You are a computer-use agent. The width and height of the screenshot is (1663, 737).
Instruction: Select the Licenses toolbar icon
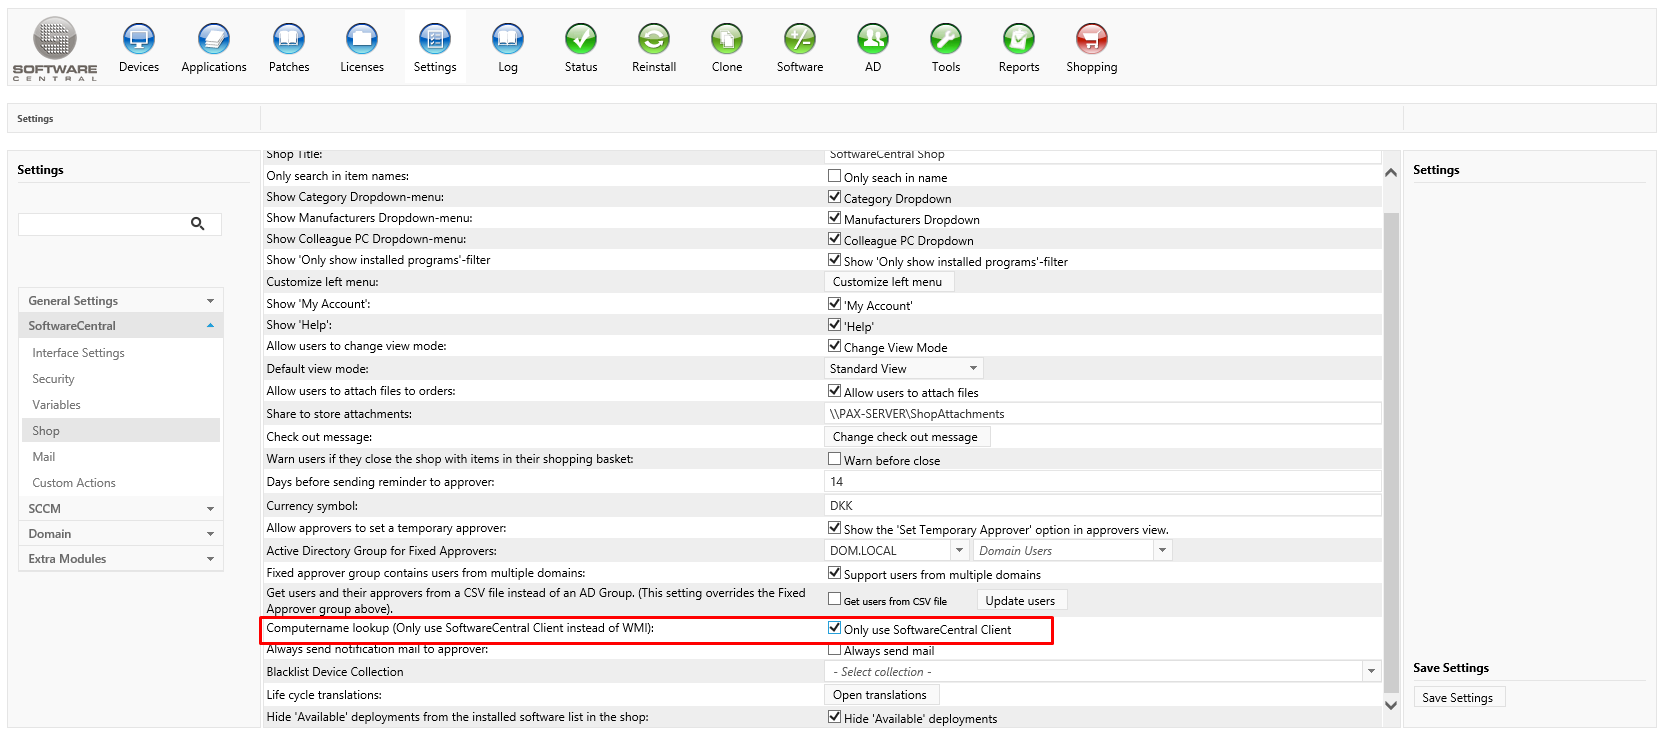pos(361,40)
